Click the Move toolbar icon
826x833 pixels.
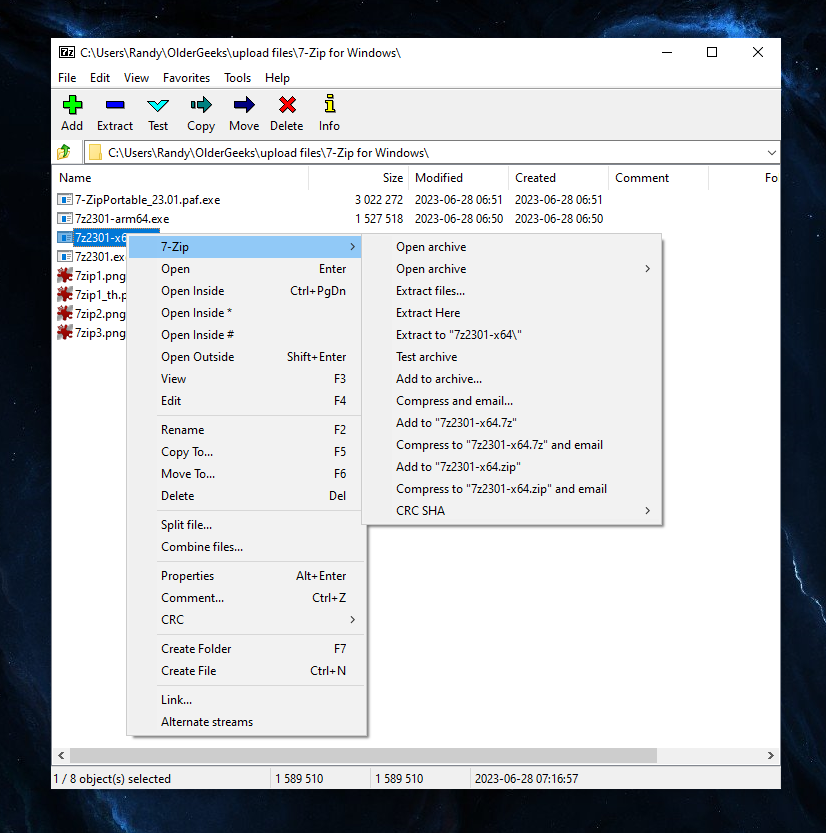(244, 105)
